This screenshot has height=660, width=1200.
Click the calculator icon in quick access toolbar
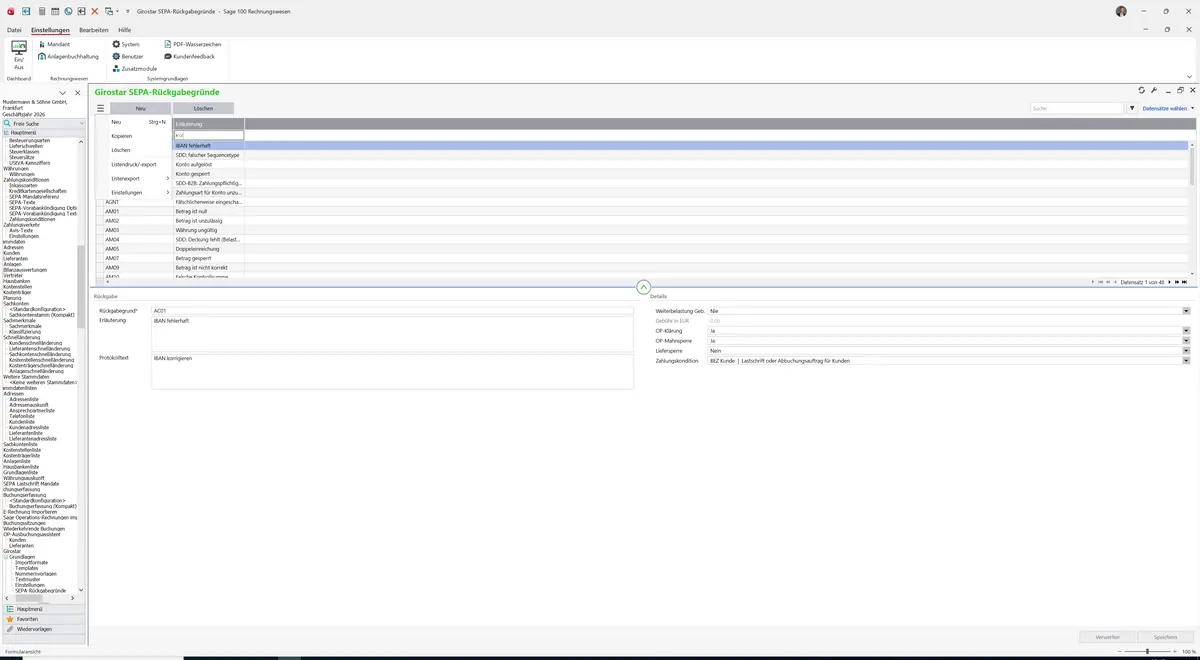click(x=40, y=10)
